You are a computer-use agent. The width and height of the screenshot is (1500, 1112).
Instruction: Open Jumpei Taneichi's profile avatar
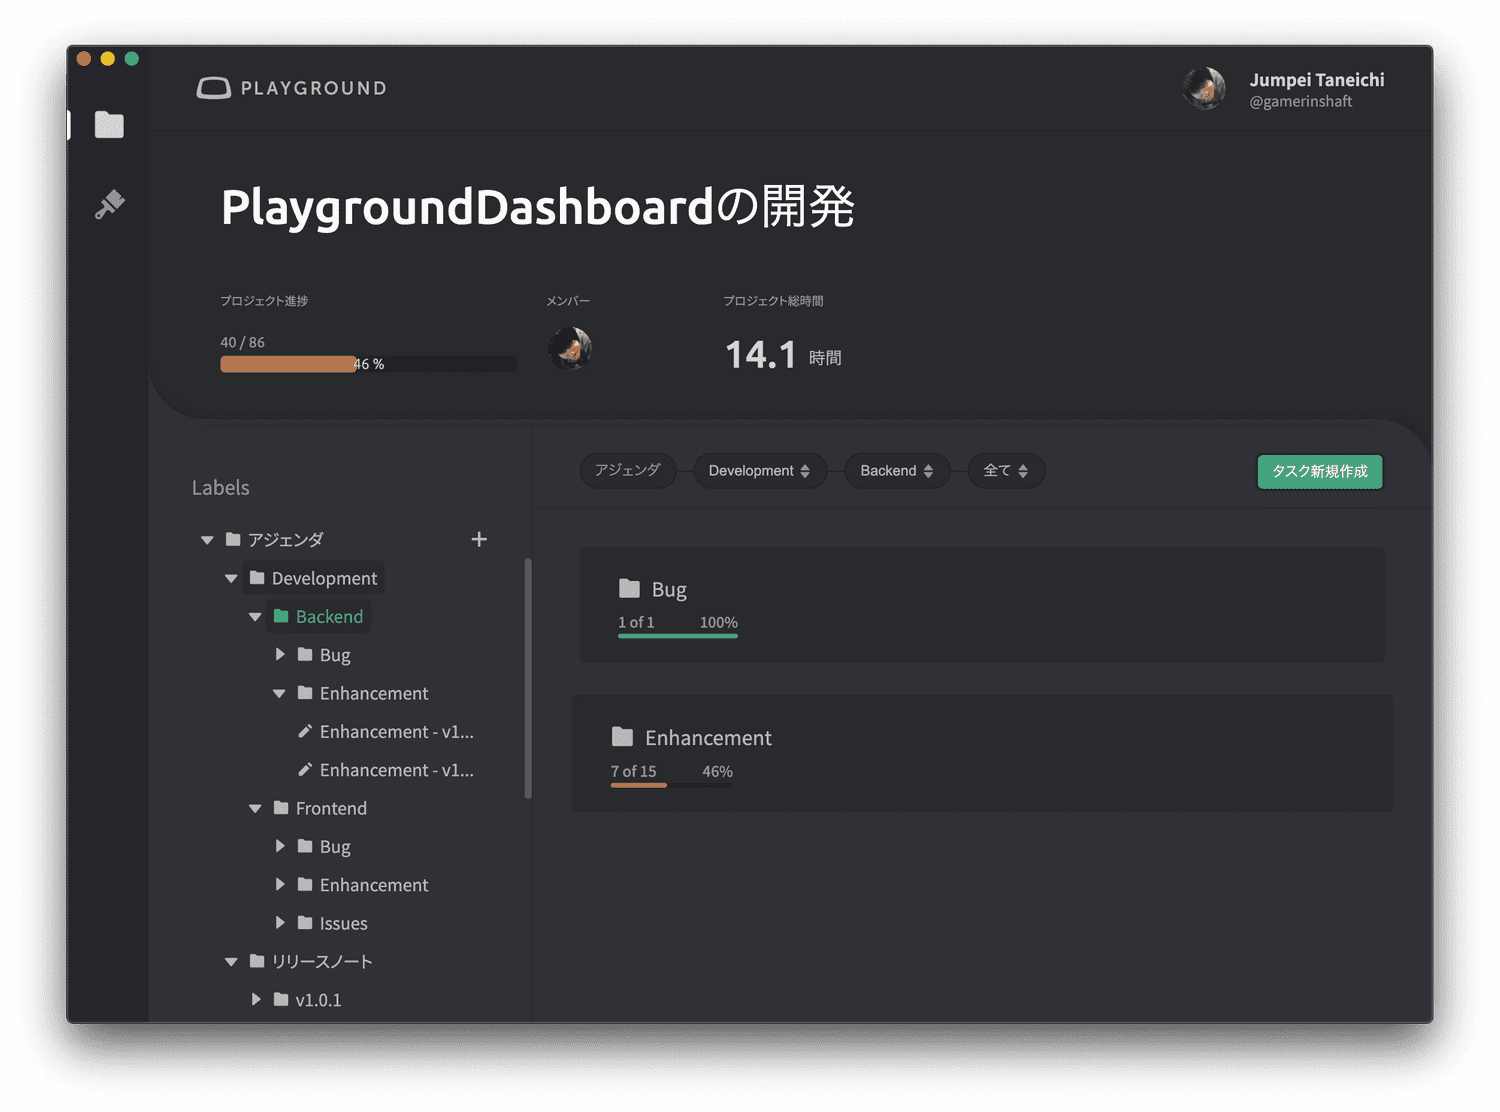coord(1204,89)
